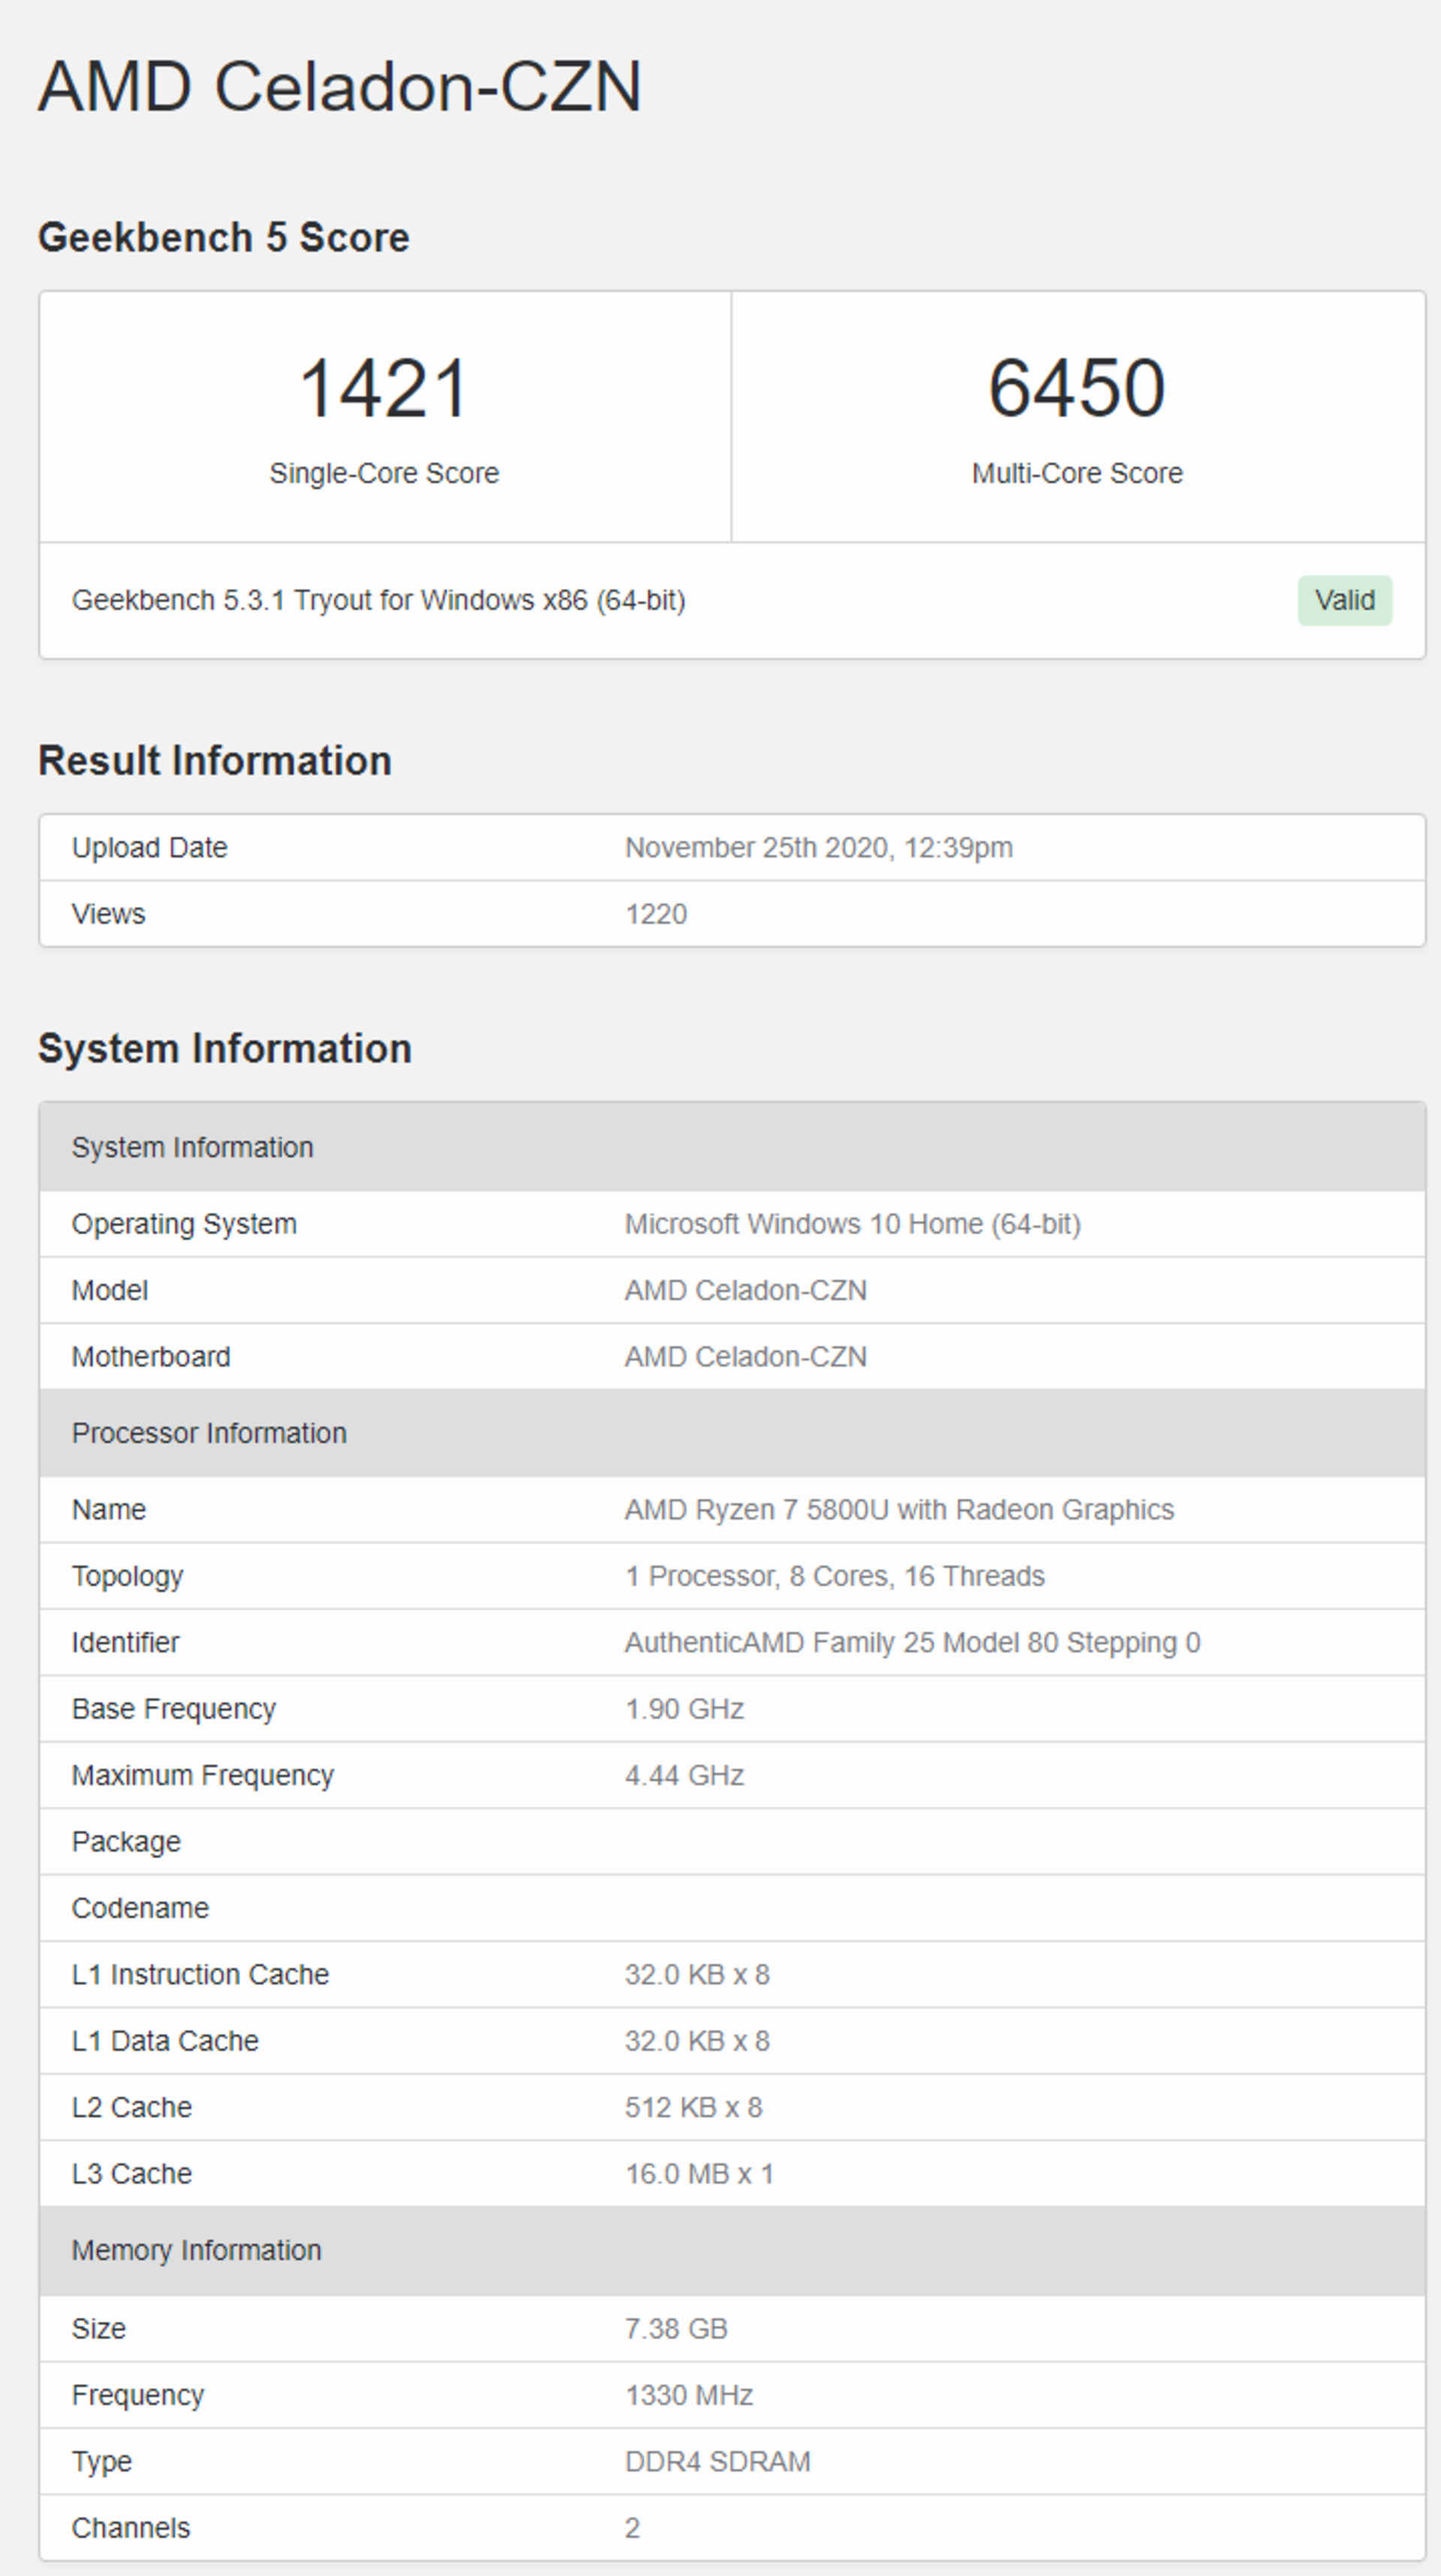Click the L1 Data Cache label
This screenshot has width=1441, height=2576.
tap(165, 2041)
